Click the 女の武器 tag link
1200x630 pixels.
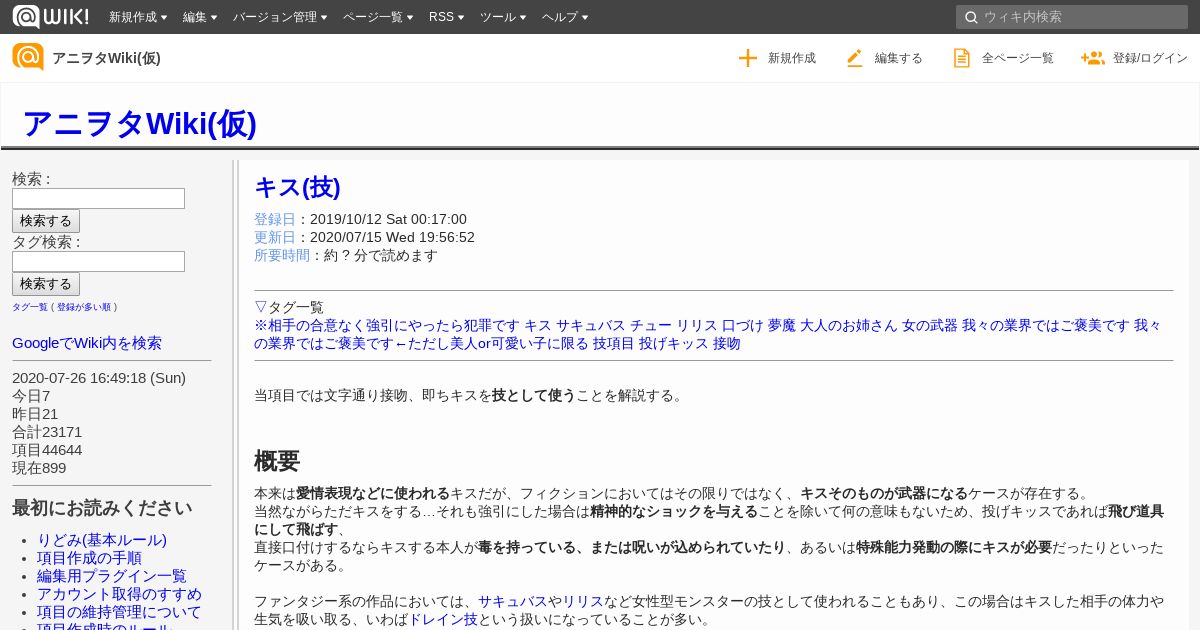[930, 325]
